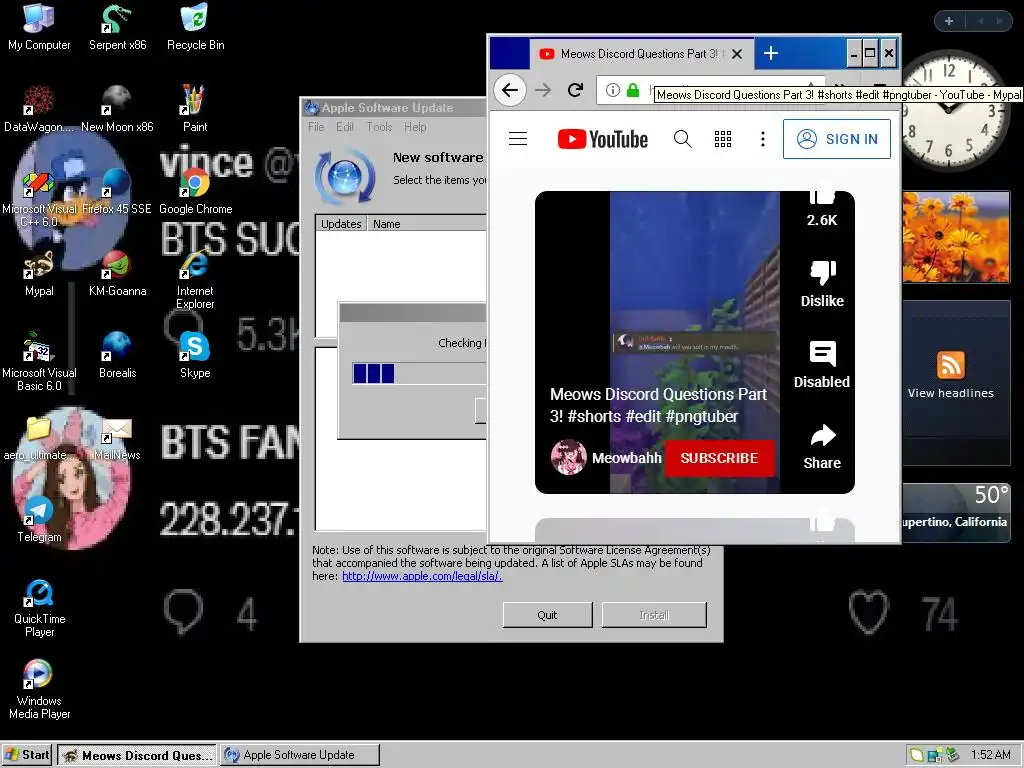This screenshot has width=1024, height=768.
Task: Open Tools menu in Apple Software Update
Action: click(379, 127)
